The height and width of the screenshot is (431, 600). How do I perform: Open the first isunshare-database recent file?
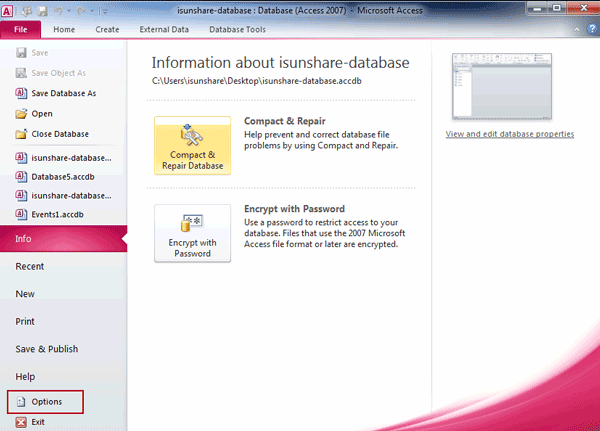pos(64,158)
